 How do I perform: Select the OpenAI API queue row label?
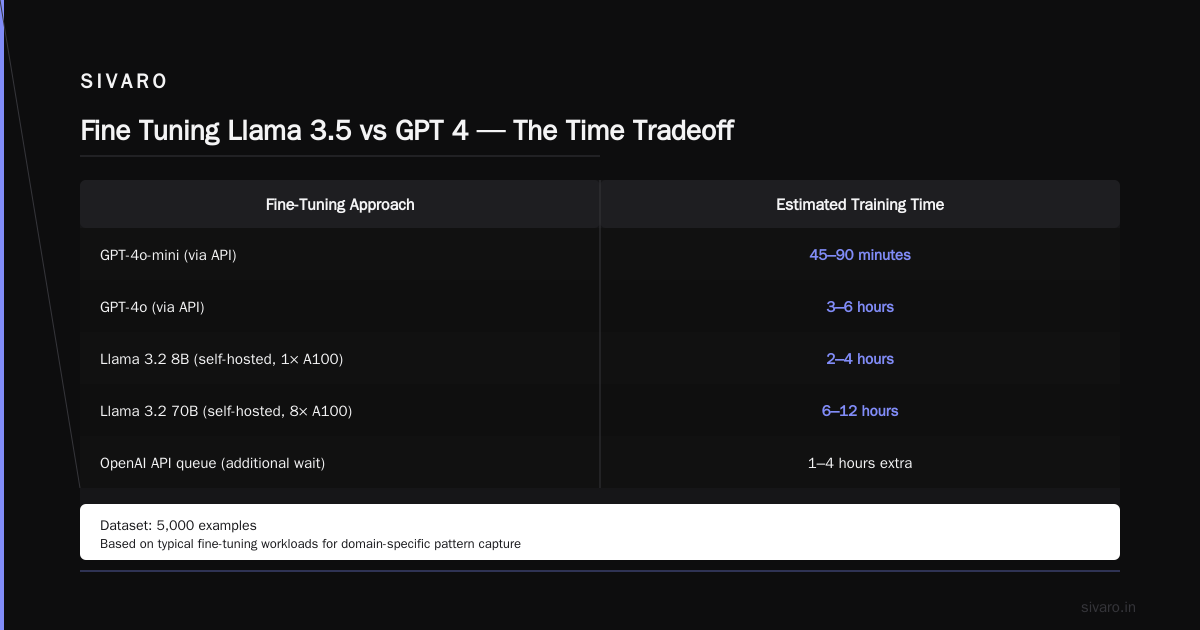[x=213, y=463]
